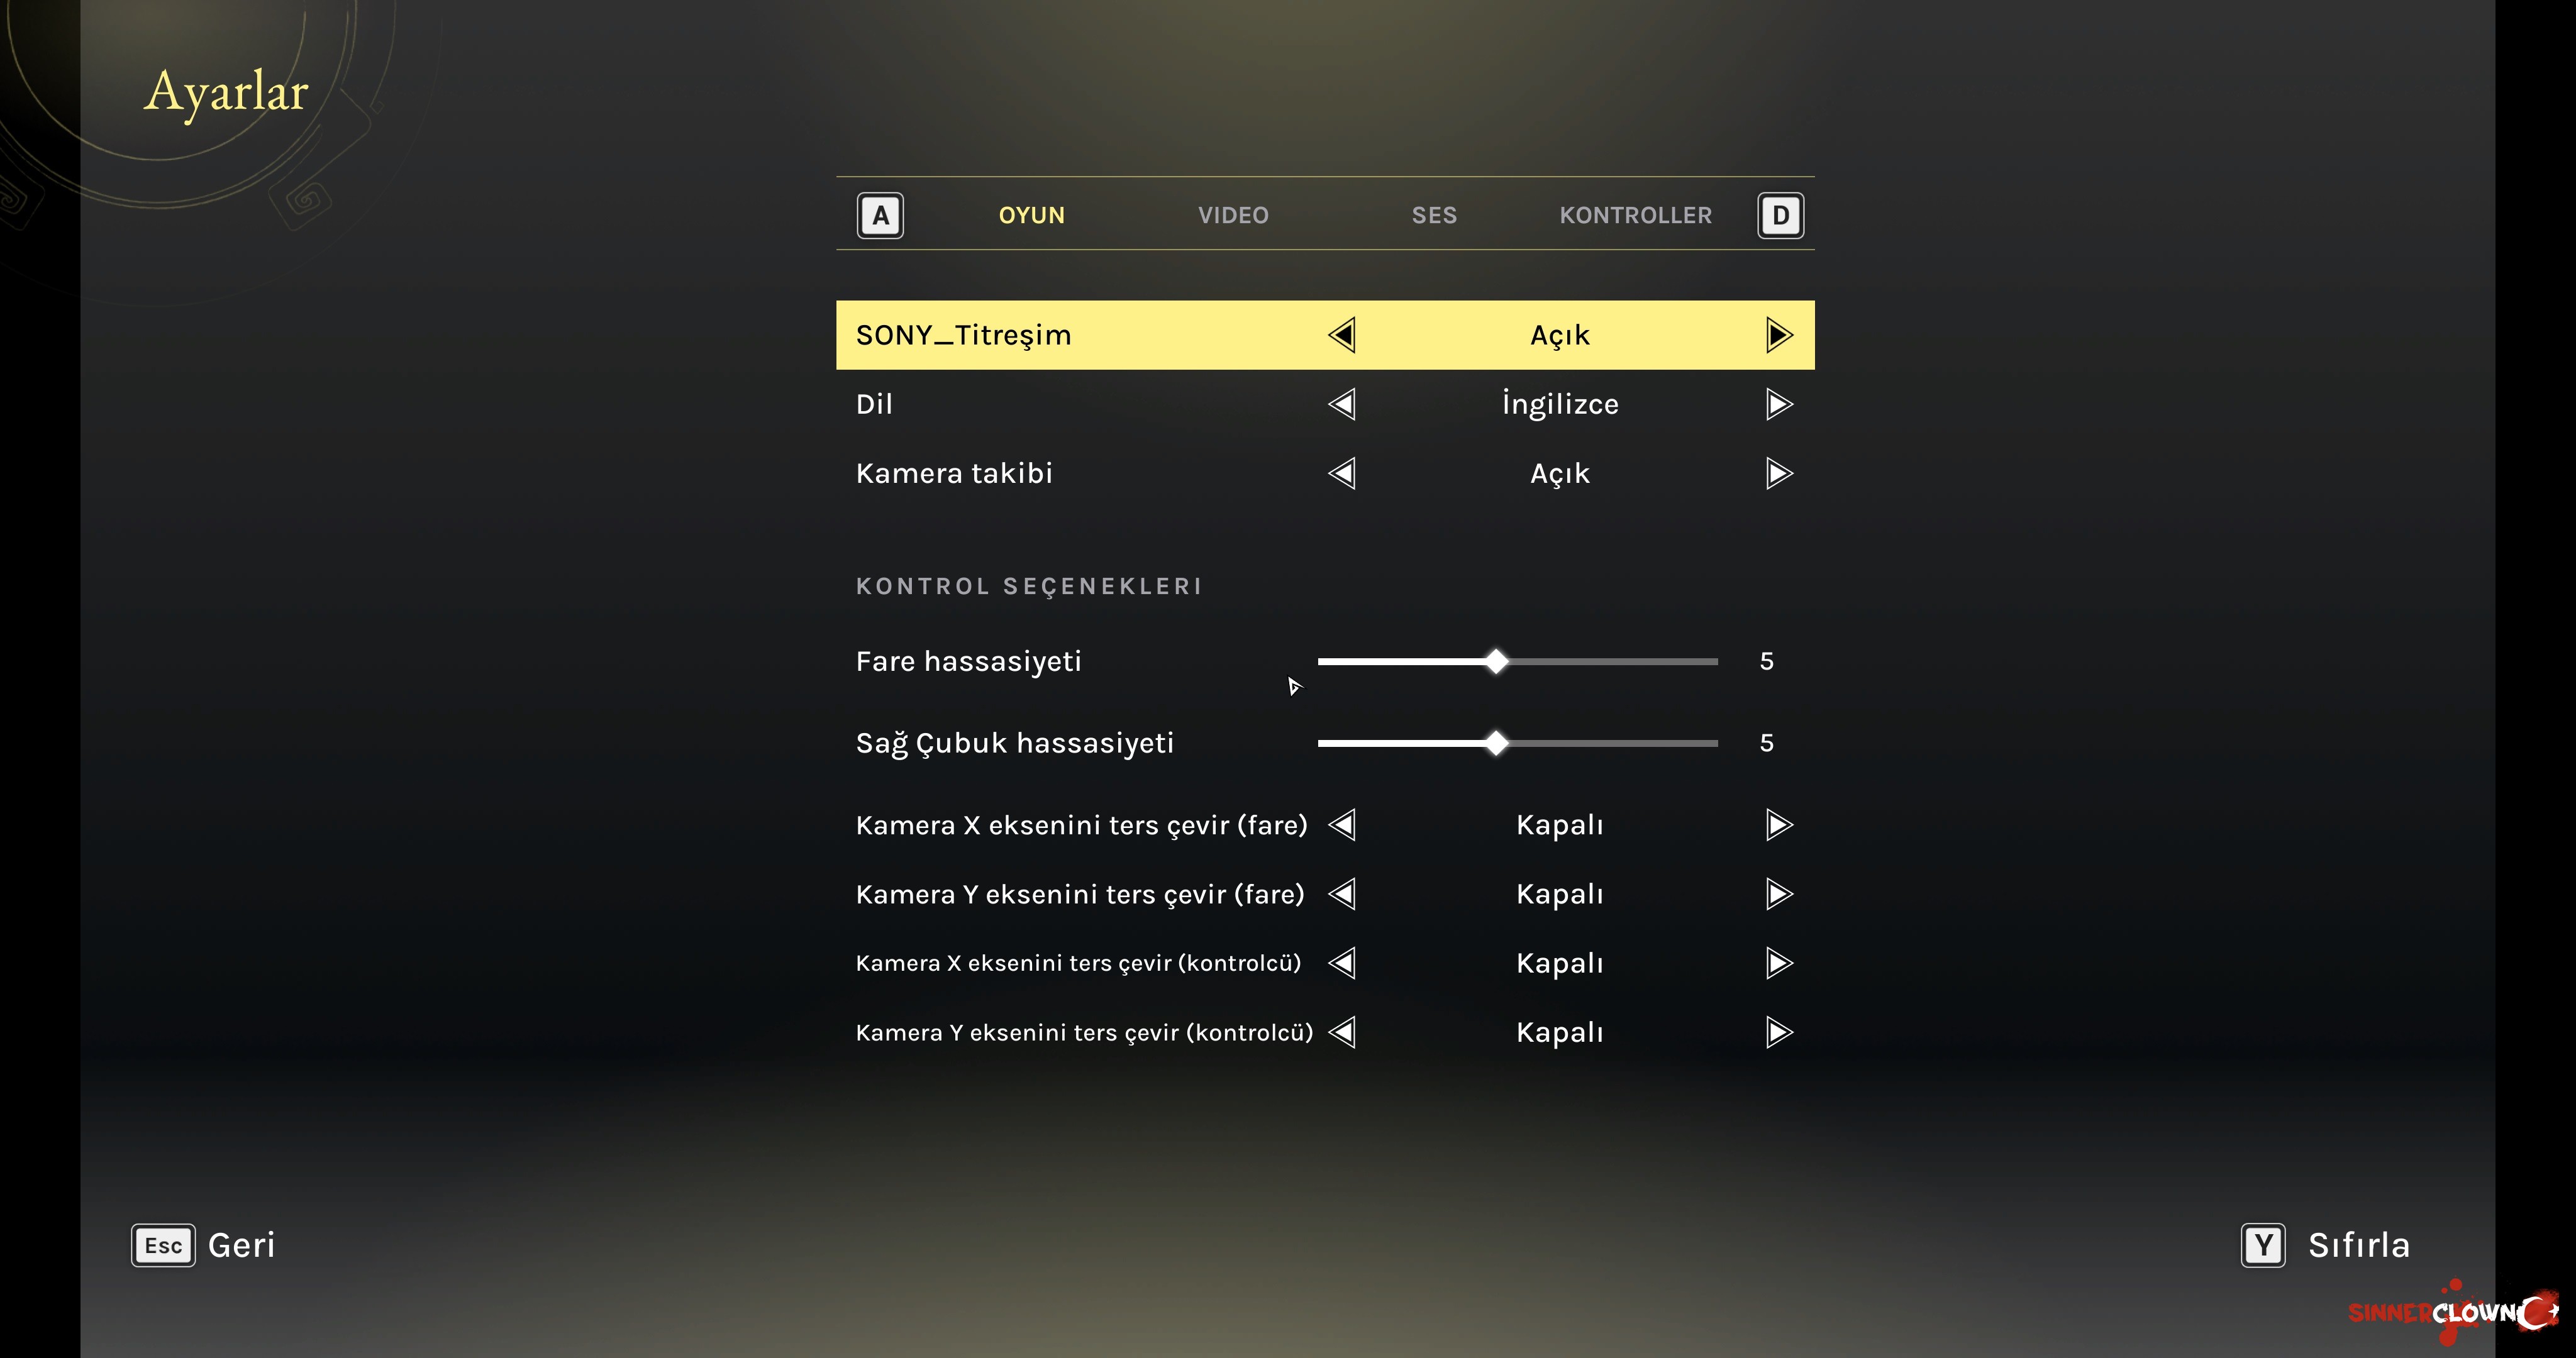The height and width of the screenshot is (1358, 2576).
Task: Click the A key icon for previous tab
Action: click(880, 215)
